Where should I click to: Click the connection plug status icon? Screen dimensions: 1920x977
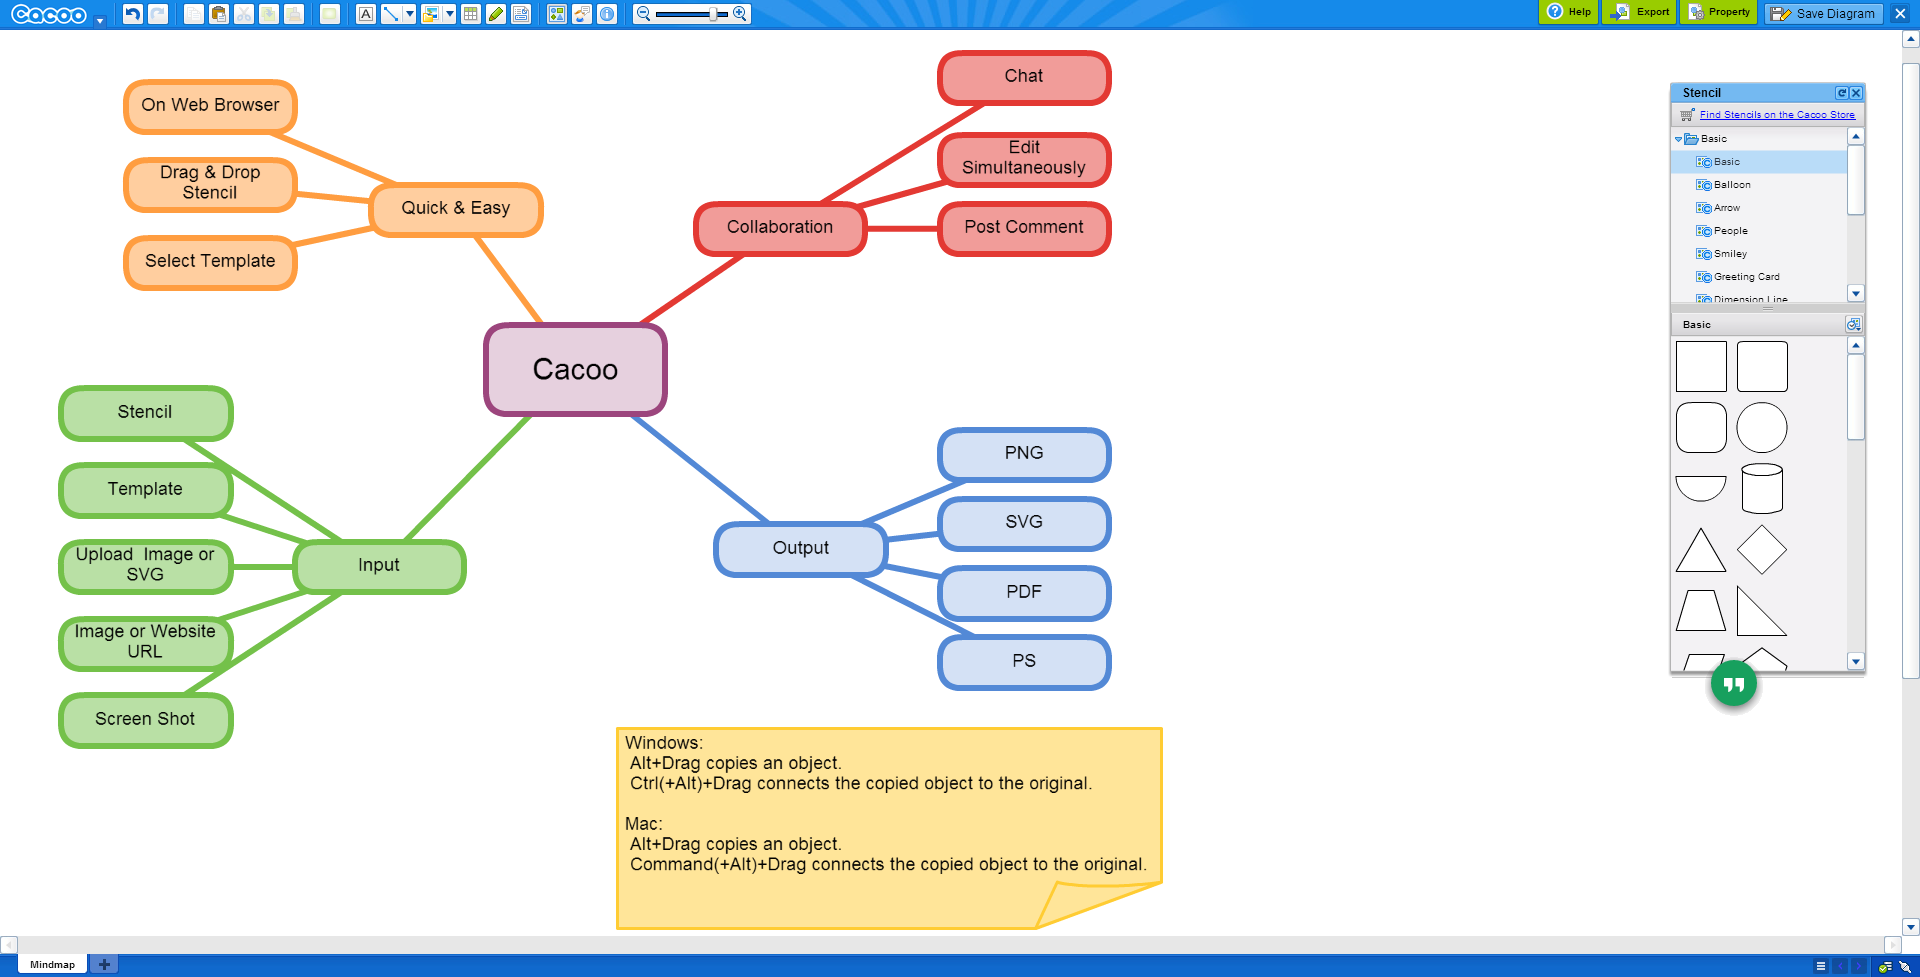coord(1904,967)
